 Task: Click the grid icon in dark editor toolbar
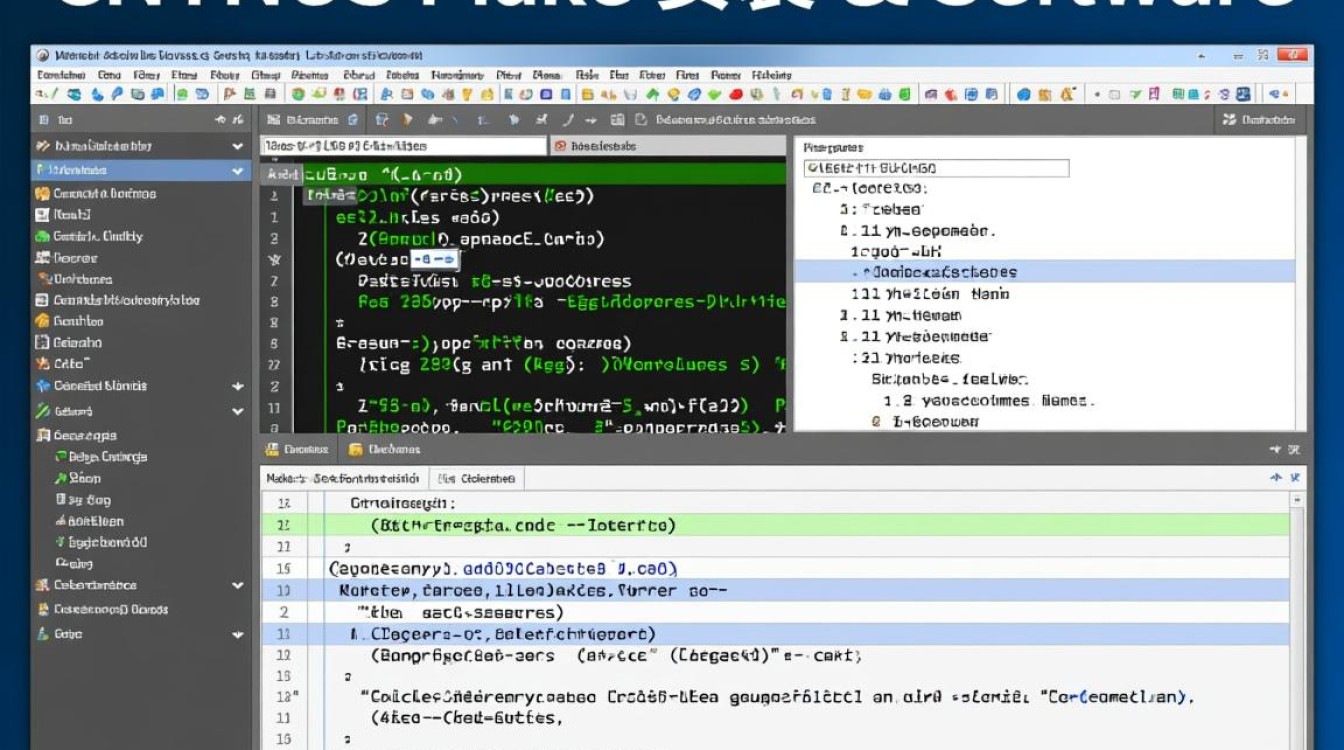[617, 120]
